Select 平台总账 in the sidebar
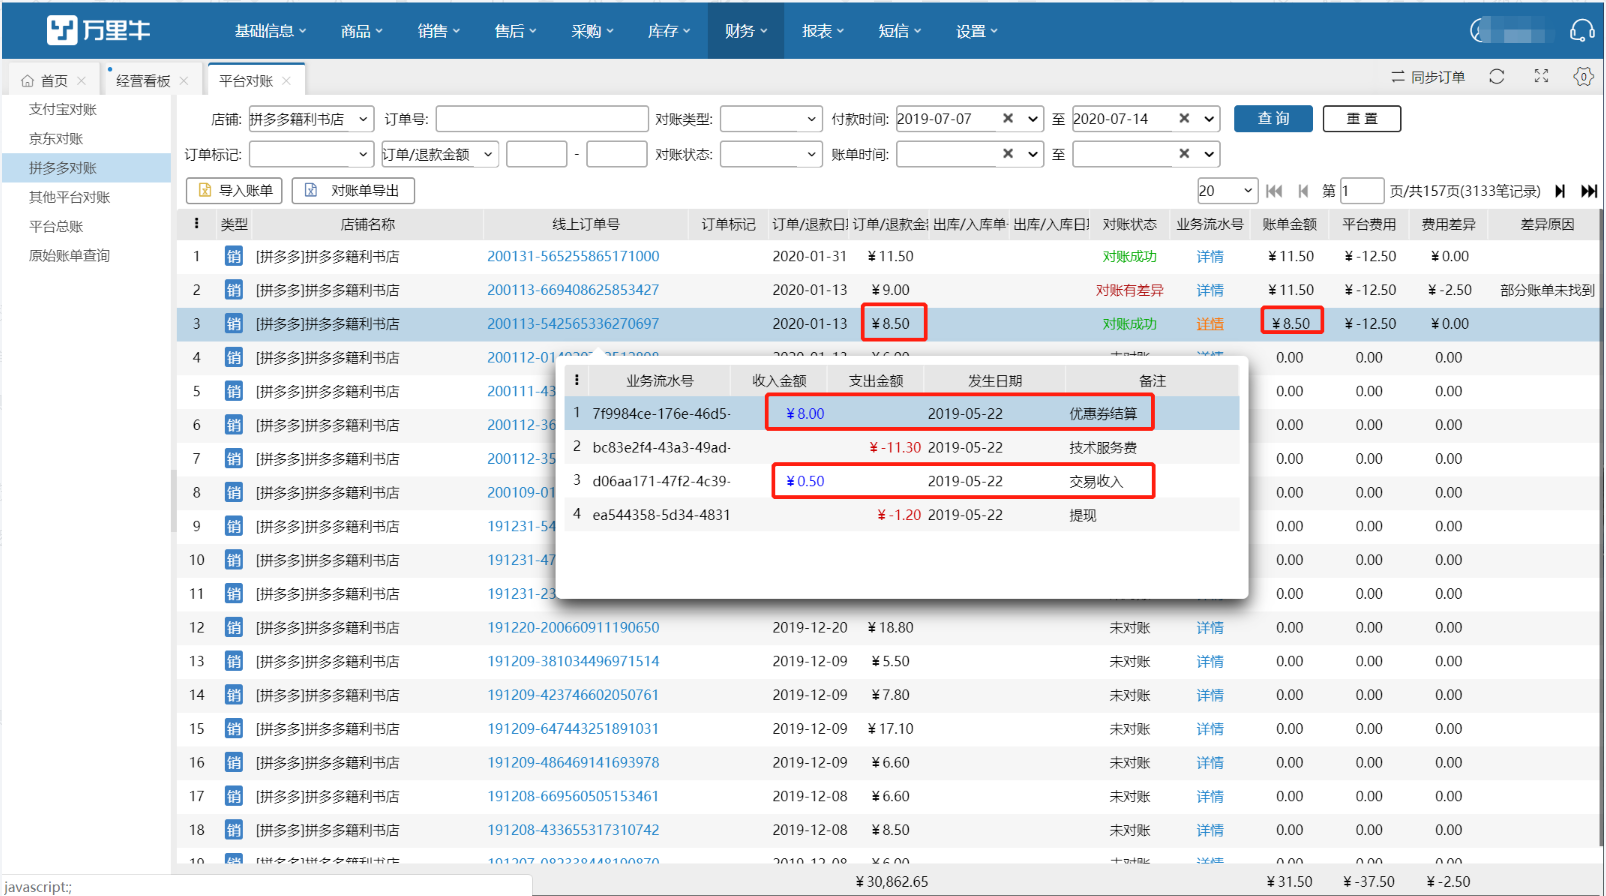The image size is (1606, 896). pyautogui.click(x=56, y=226)
